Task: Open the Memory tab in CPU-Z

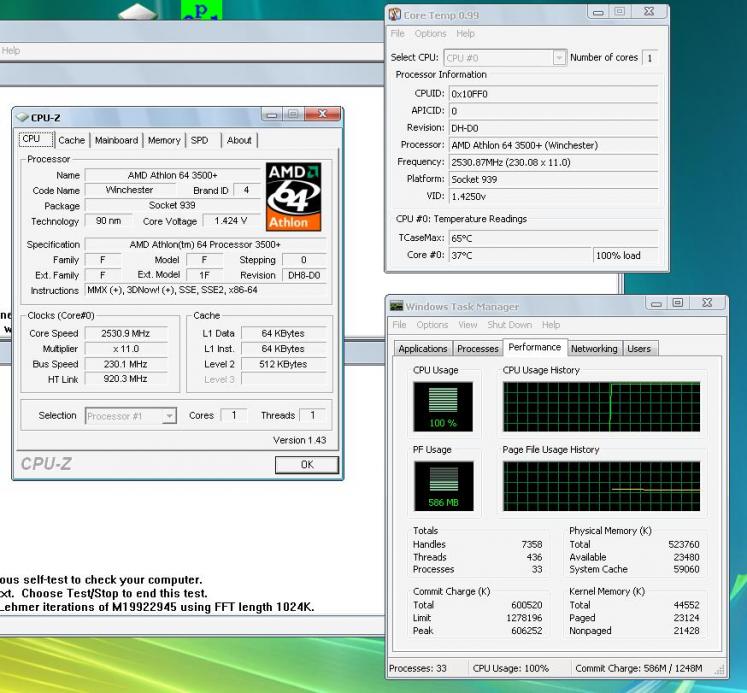Action: 164,141
